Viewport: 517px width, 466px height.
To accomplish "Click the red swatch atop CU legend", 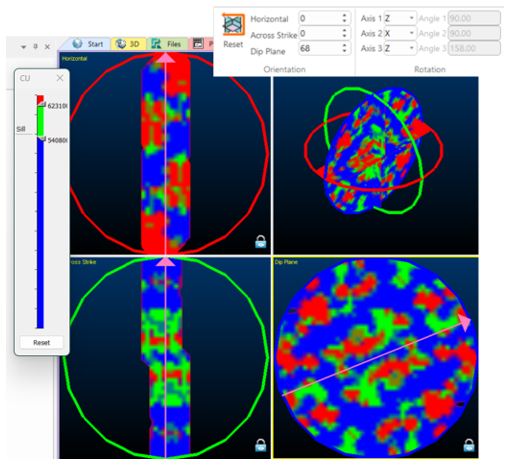I will point(40,99).
